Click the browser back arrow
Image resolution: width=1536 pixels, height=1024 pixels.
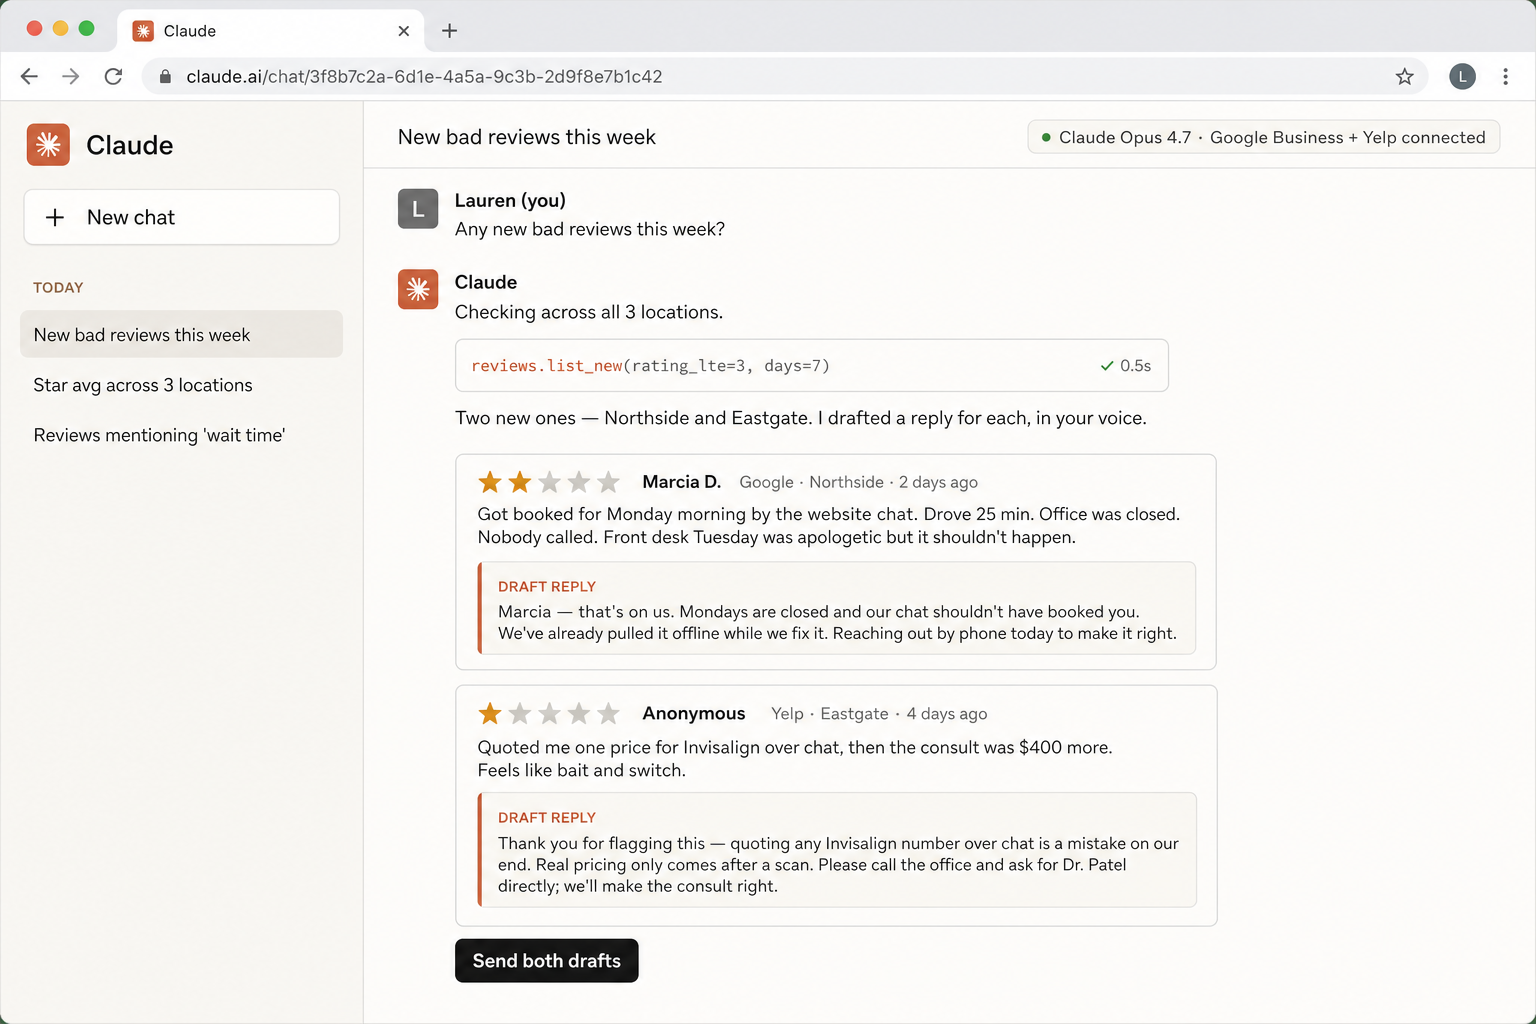point(29,76)
